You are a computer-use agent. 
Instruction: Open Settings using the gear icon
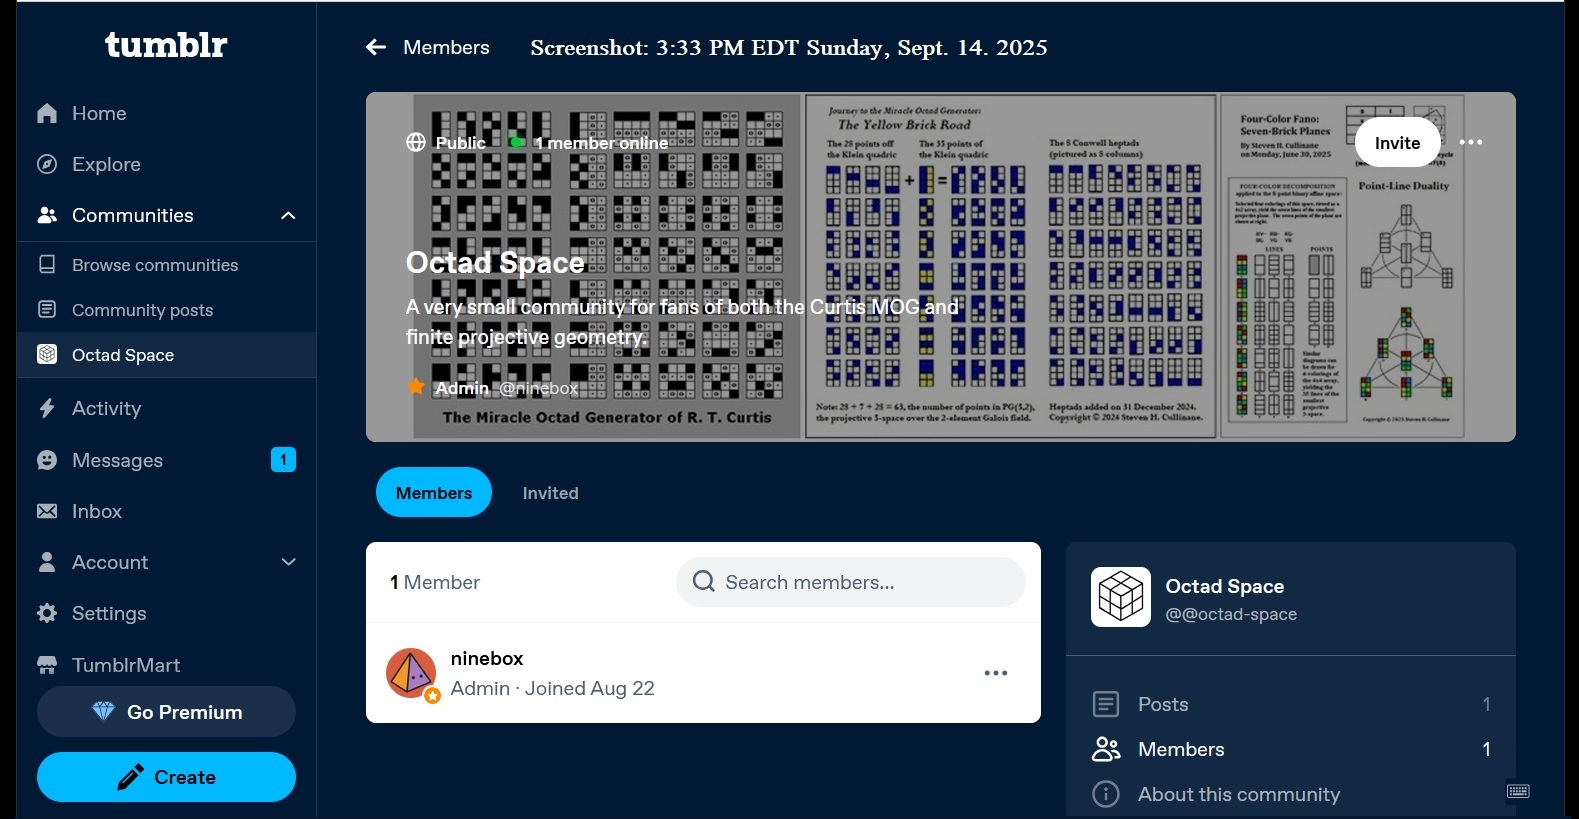click(47, 614)
